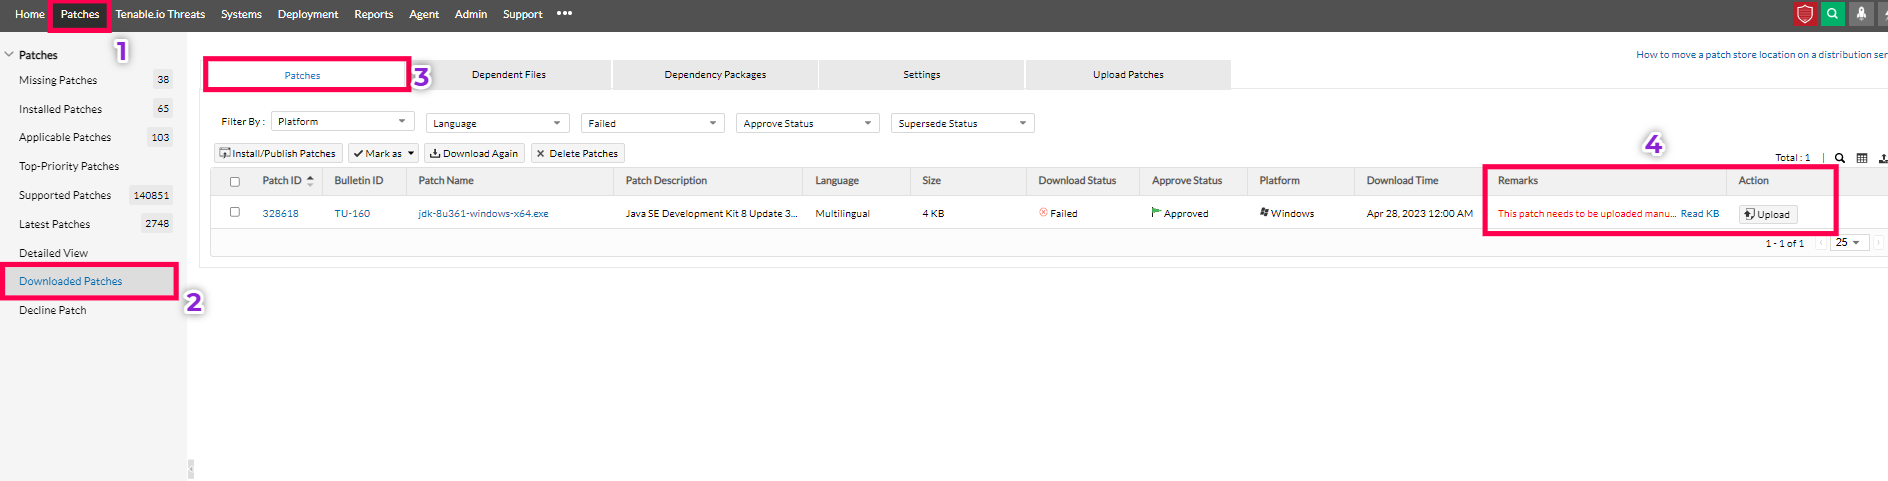Switch to the Dependency Packages tab
Screen dimensions: 1888x481
715,74
